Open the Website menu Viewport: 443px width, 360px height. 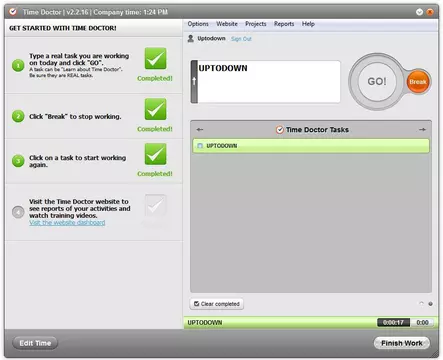coord(227,24)
